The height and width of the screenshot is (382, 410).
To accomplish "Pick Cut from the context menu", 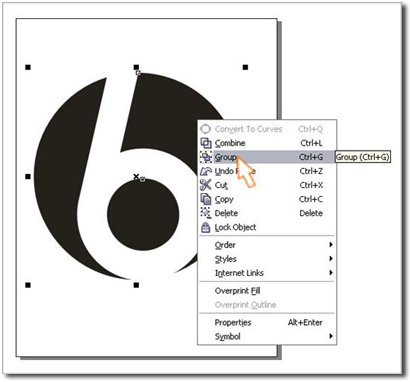I will (x=267, y=185).
